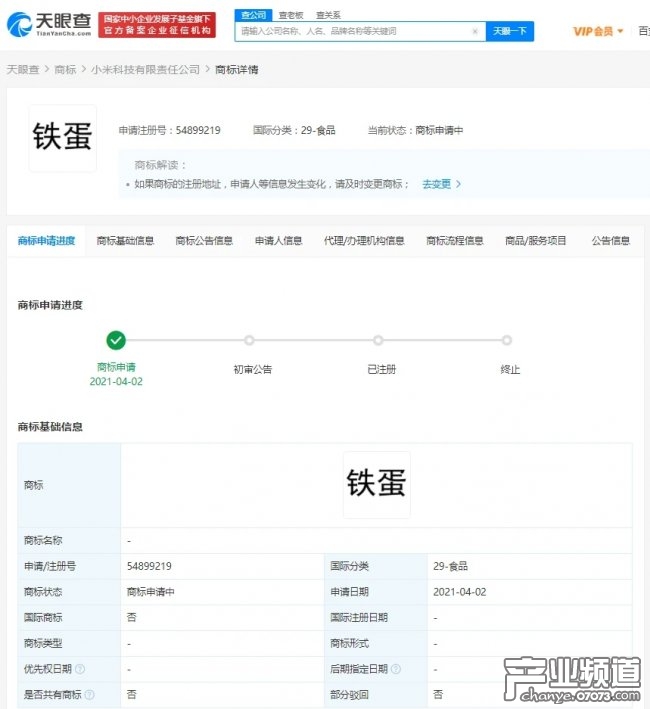Go to 商标 in the breadcrumb
Screen dimensions: 650x709
click(65, 70)
